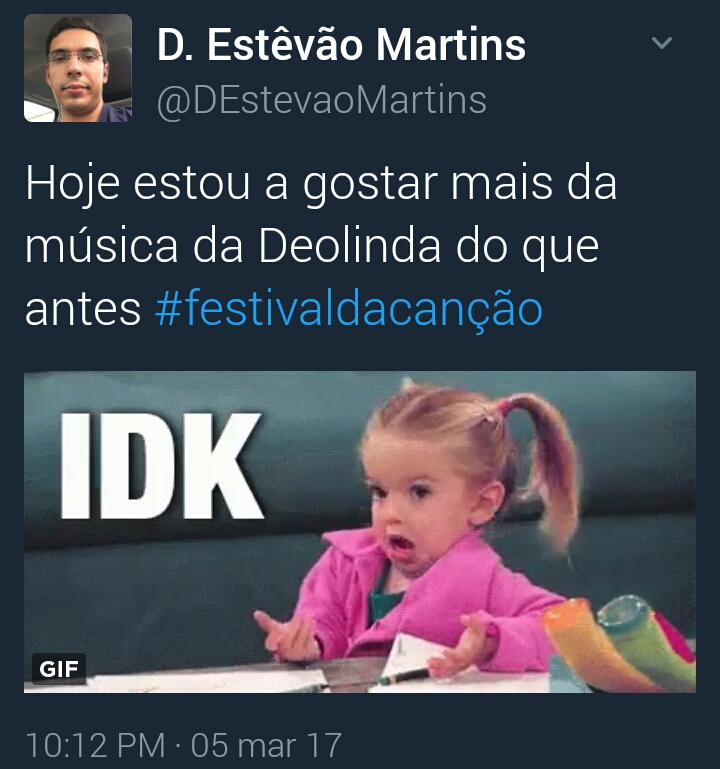Click the word música in the tweet

point(102,246)
